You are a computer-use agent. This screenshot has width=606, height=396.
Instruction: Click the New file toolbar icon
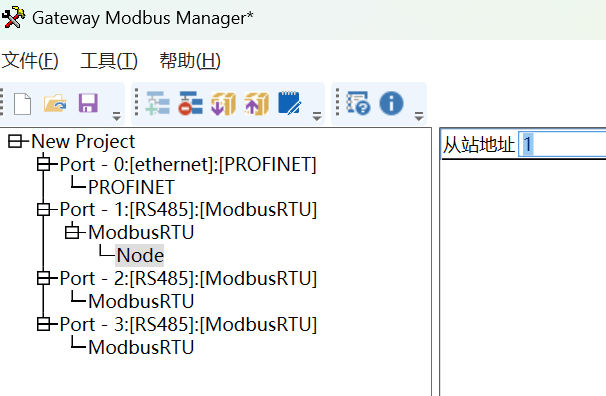click(22, 104)
